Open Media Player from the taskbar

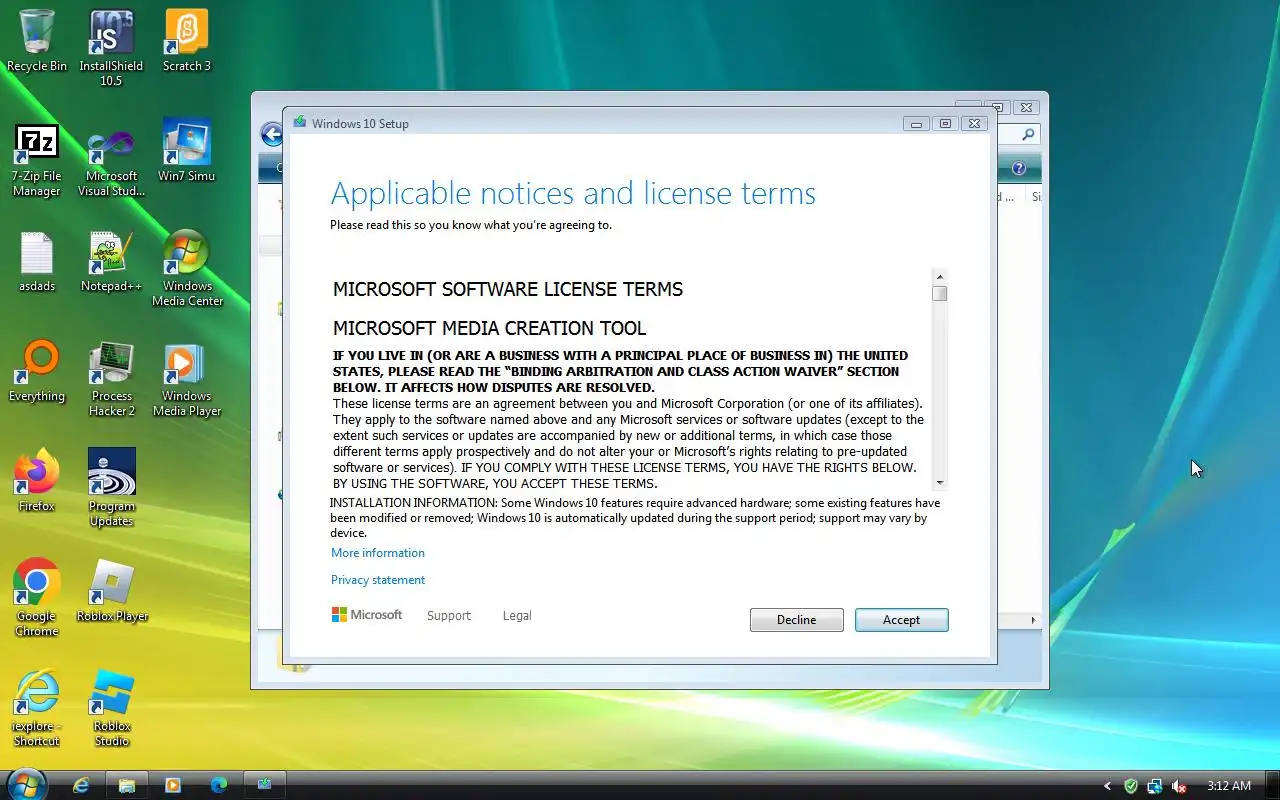(x=172, y=785)
